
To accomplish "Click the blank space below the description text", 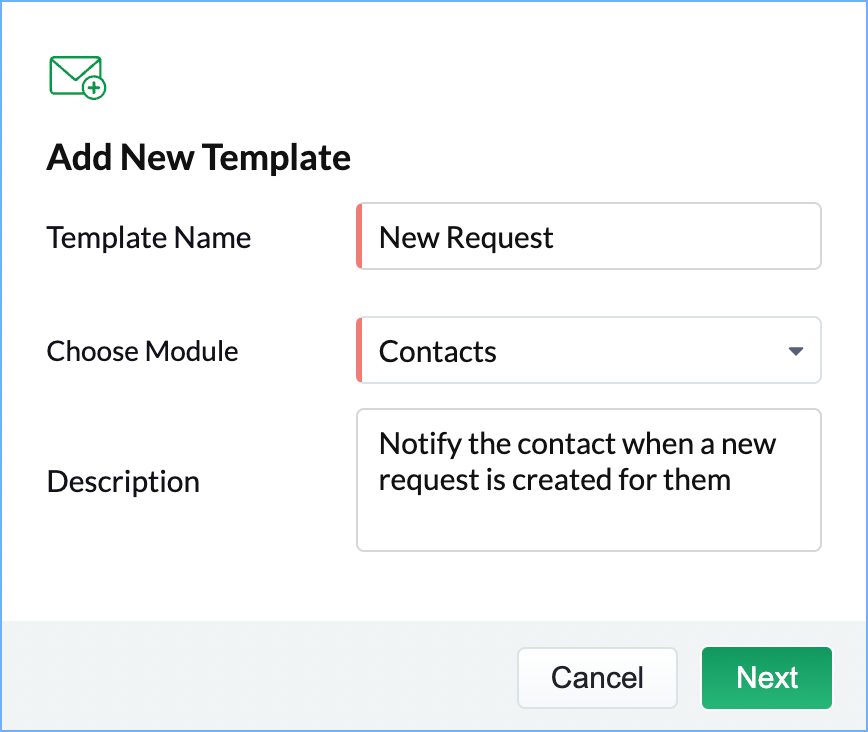I will 588,525.
